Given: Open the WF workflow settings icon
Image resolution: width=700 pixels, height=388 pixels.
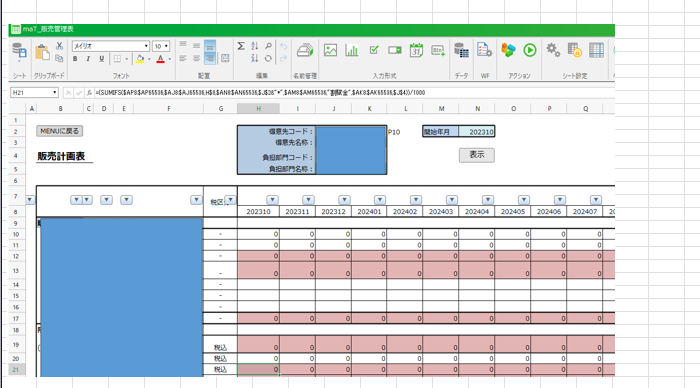Looking at the screenshot, I should (484, 50).
